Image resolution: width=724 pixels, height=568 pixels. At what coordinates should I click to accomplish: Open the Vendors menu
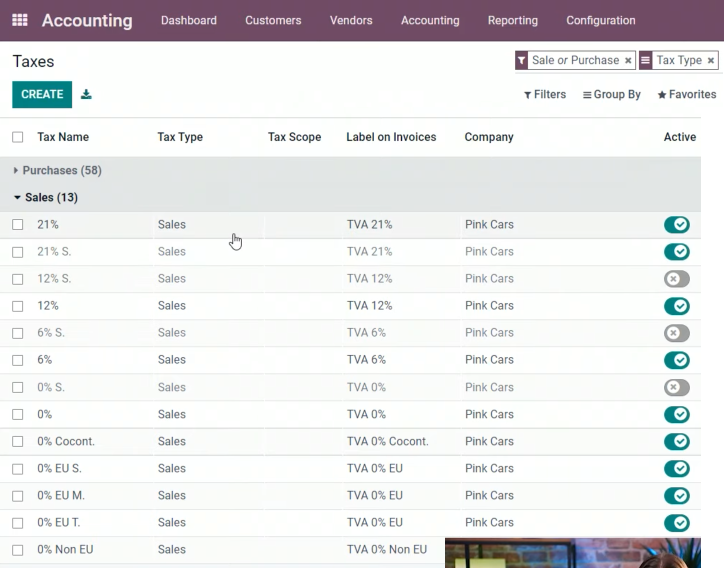click(x=351, y=20)
